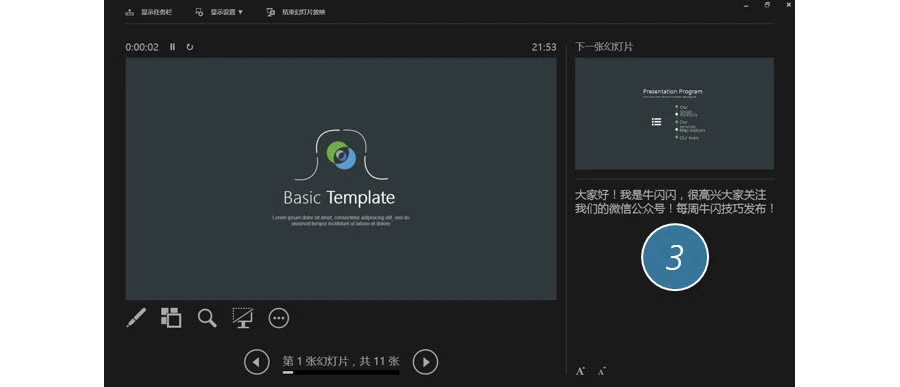This screenshot has width=900, height=387.
Task: Click 显示任务栏 show taskbar
Action: (149, 11)
